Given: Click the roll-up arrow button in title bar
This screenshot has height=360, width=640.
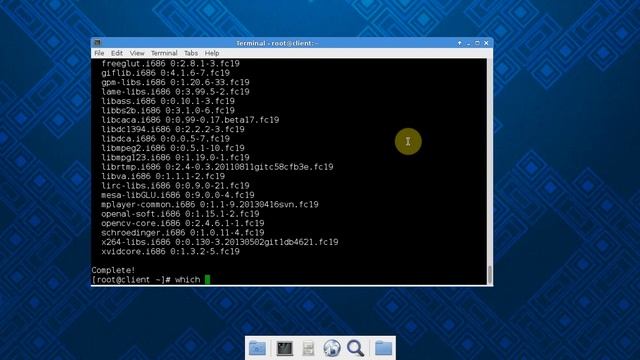Looking at the screenshot, I should coord(460,43).
